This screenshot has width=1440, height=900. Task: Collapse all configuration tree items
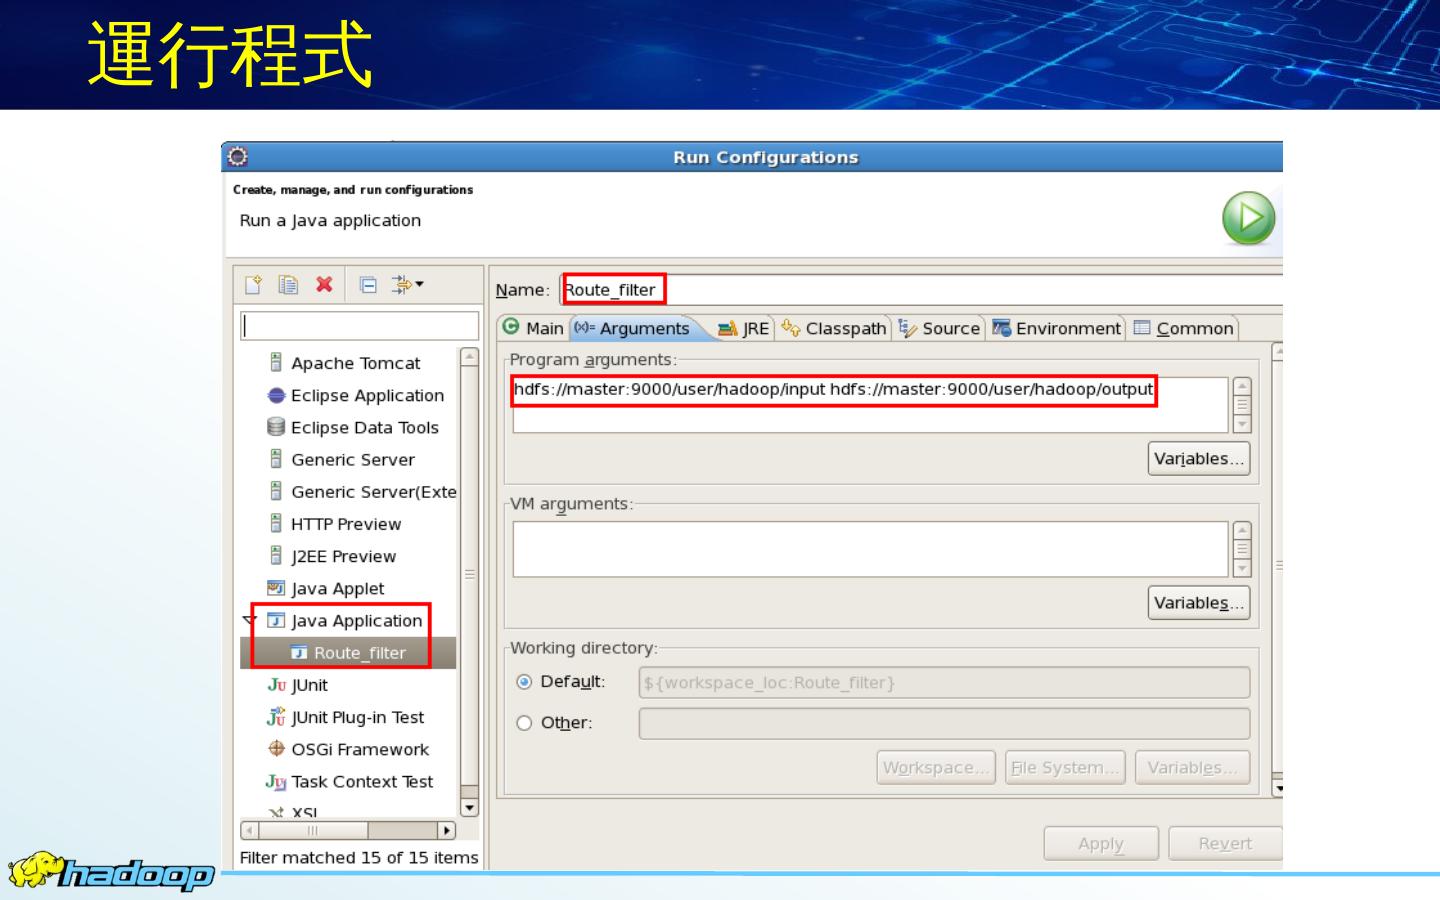point(368,285)
